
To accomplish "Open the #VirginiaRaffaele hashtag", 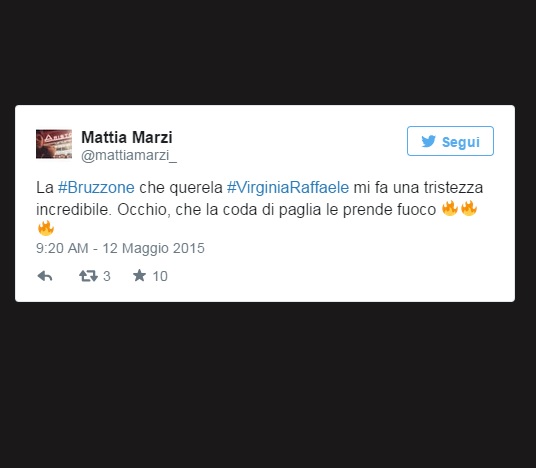I will coord(288,188).
